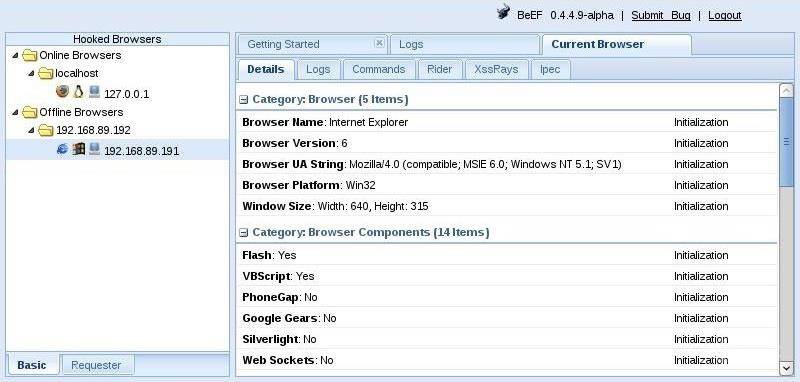Viewport: 800px width, 382px height.
Task: Click the scroll down arrow in details panel
Action: coord(786,367)
